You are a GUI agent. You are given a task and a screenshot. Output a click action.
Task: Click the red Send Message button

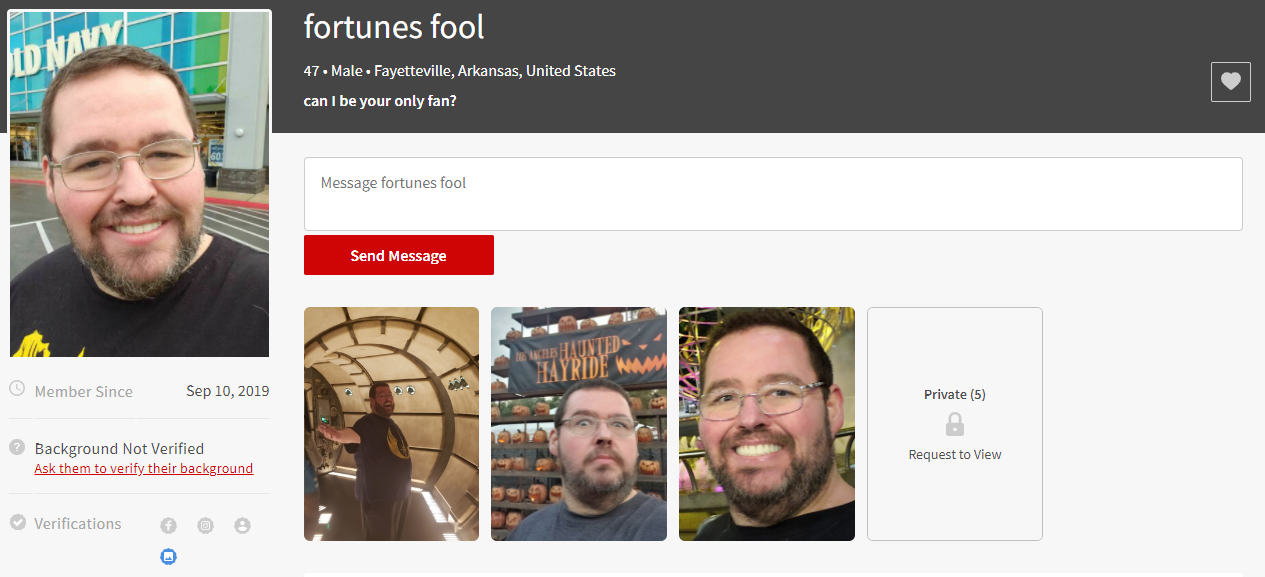pyautogui.click(x=399, y=255)
